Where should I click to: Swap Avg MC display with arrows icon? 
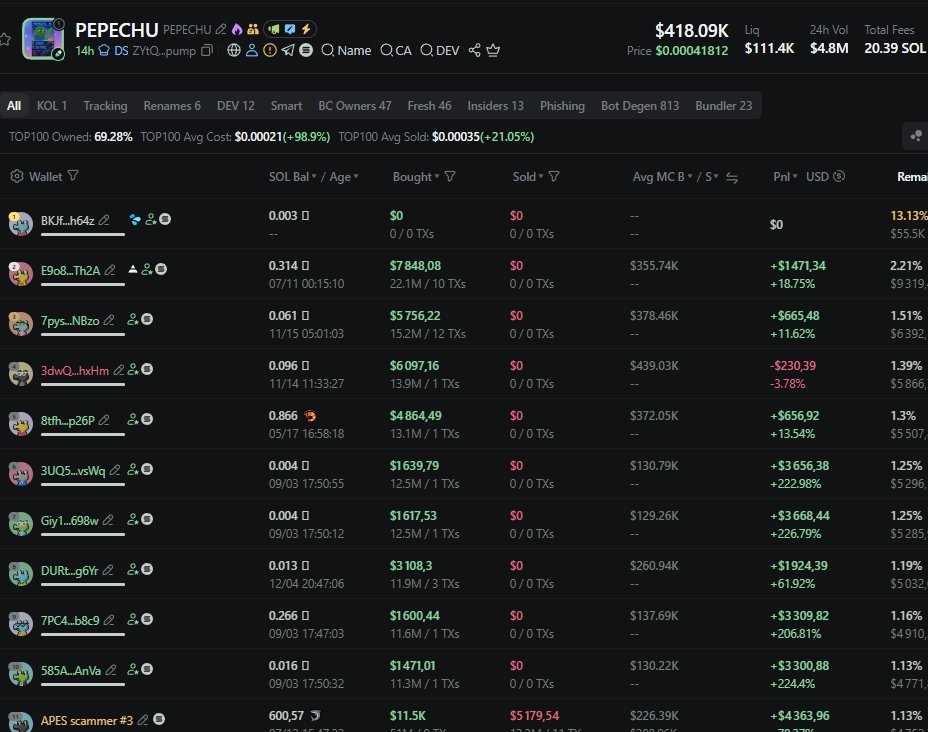click(732, 178)
